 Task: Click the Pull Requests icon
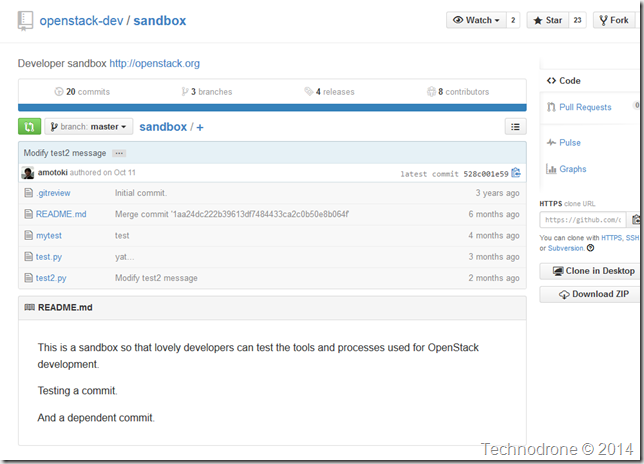[551, 107]
